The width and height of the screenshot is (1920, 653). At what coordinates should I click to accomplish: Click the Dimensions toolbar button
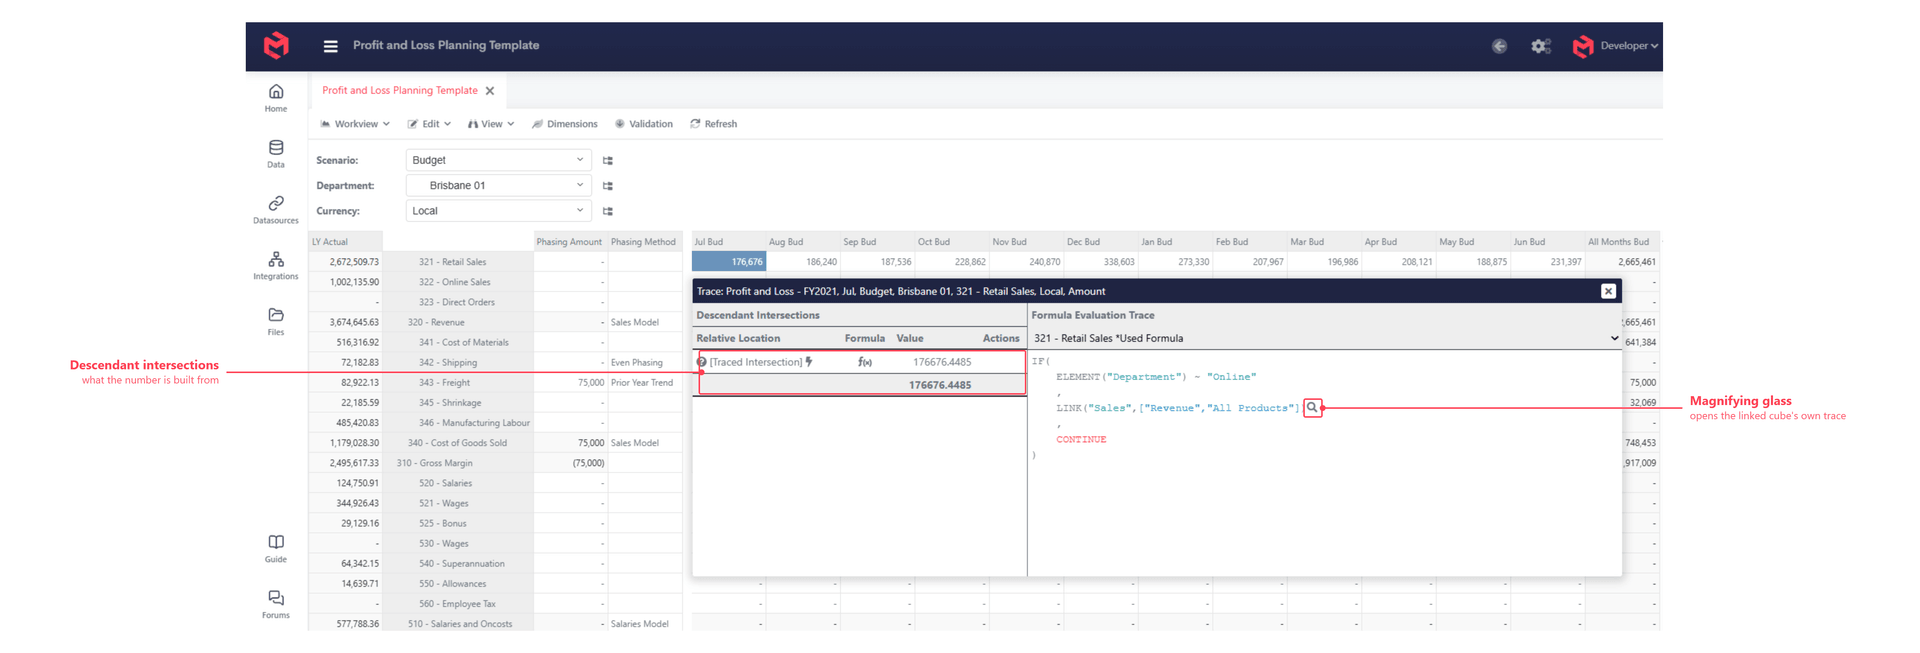tap(565, 124)
